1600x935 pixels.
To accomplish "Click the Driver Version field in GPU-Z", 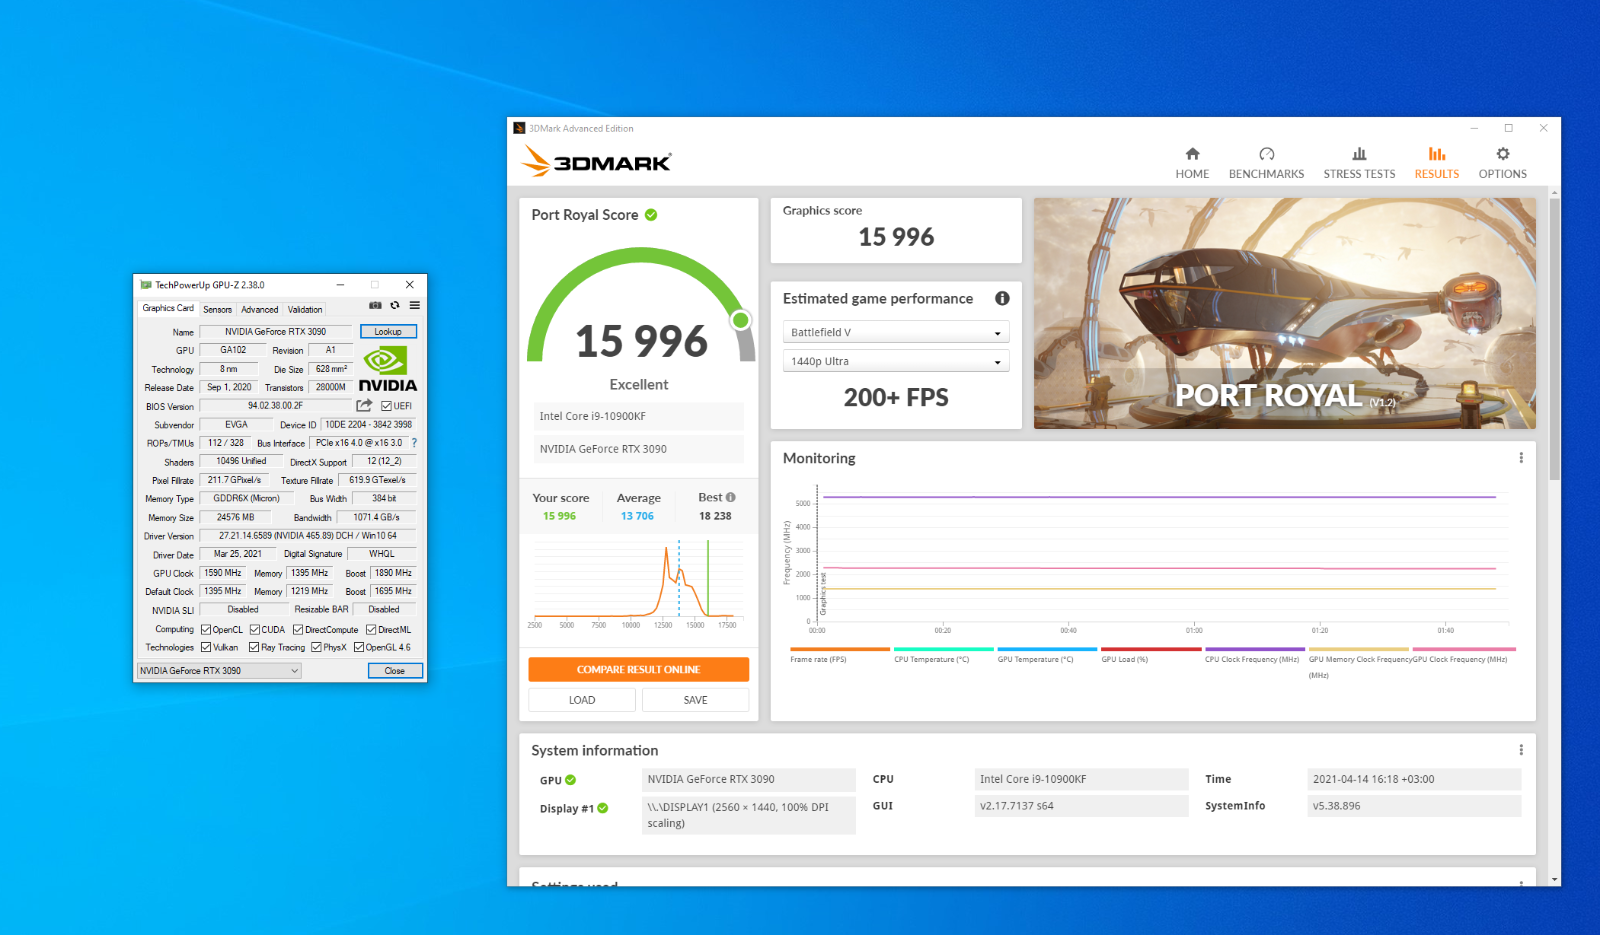I will pyautogui.click(x=308, y=536).
